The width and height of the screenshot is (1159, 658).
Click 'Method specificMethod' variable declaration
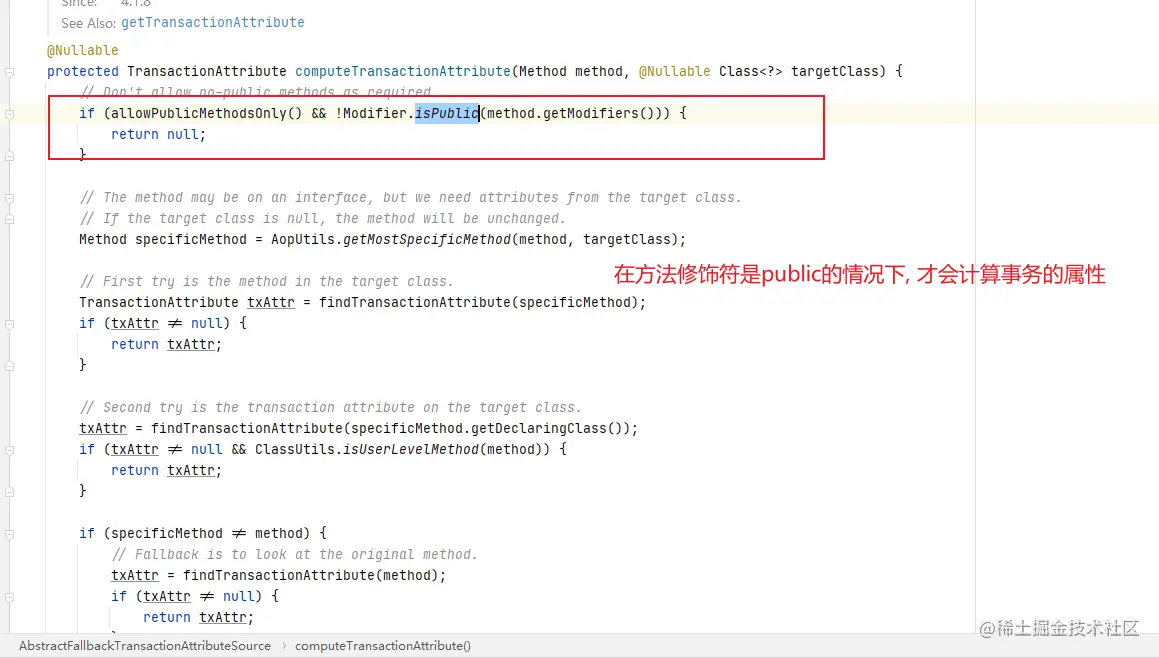click(x=163, y=240)
